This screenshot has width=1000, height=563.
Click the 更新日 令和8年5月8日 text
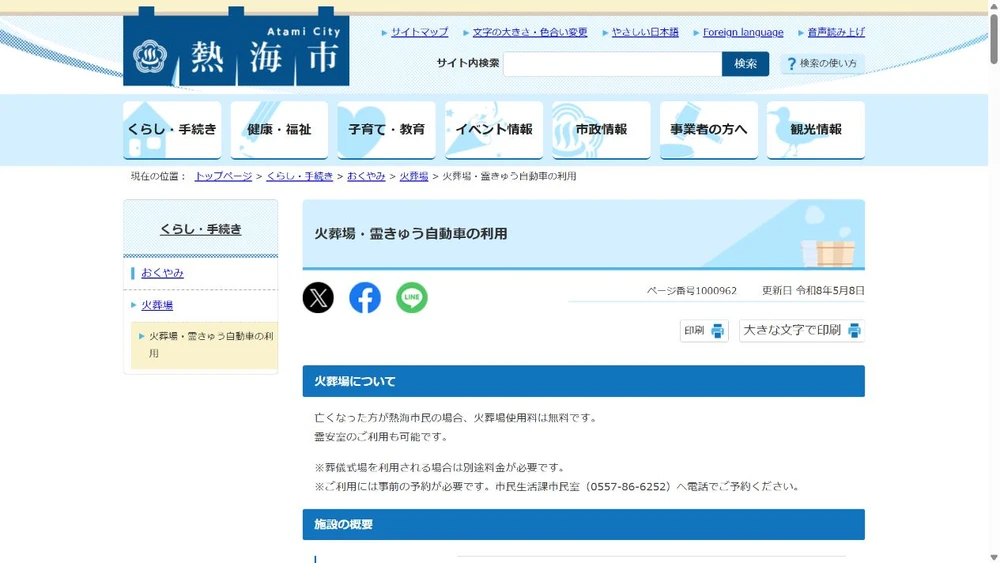pos(813,291)
